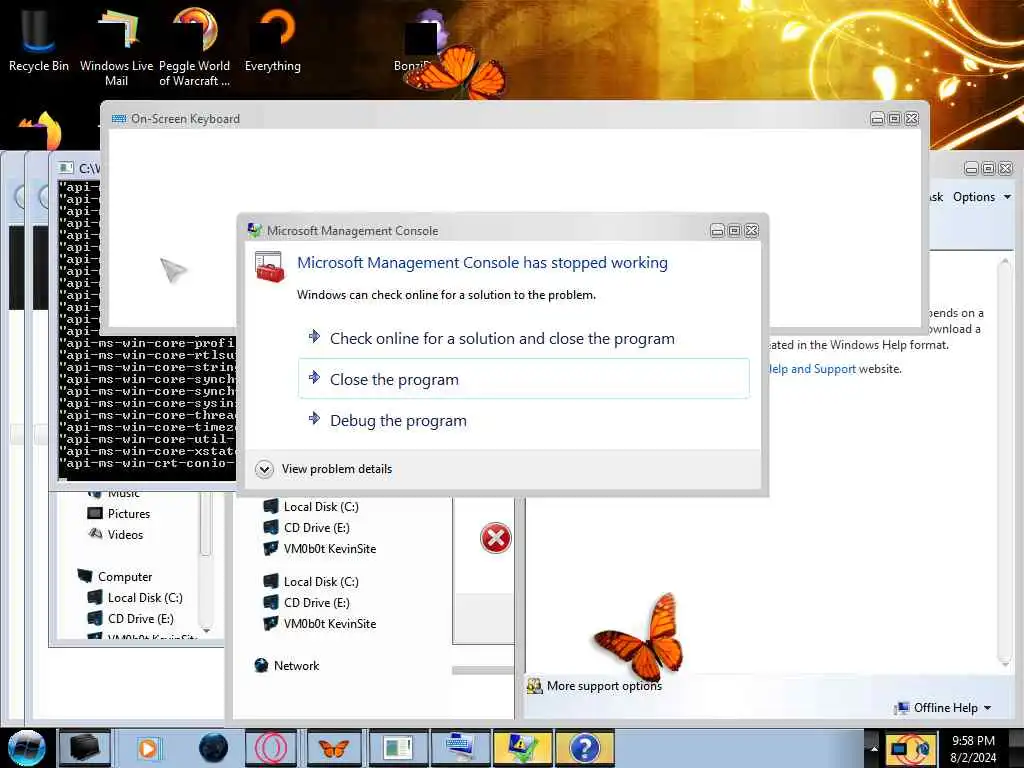The image size is (1024, 768).
Task: Click the left tree scrollbar down arrow
Action: pos(206,630)
